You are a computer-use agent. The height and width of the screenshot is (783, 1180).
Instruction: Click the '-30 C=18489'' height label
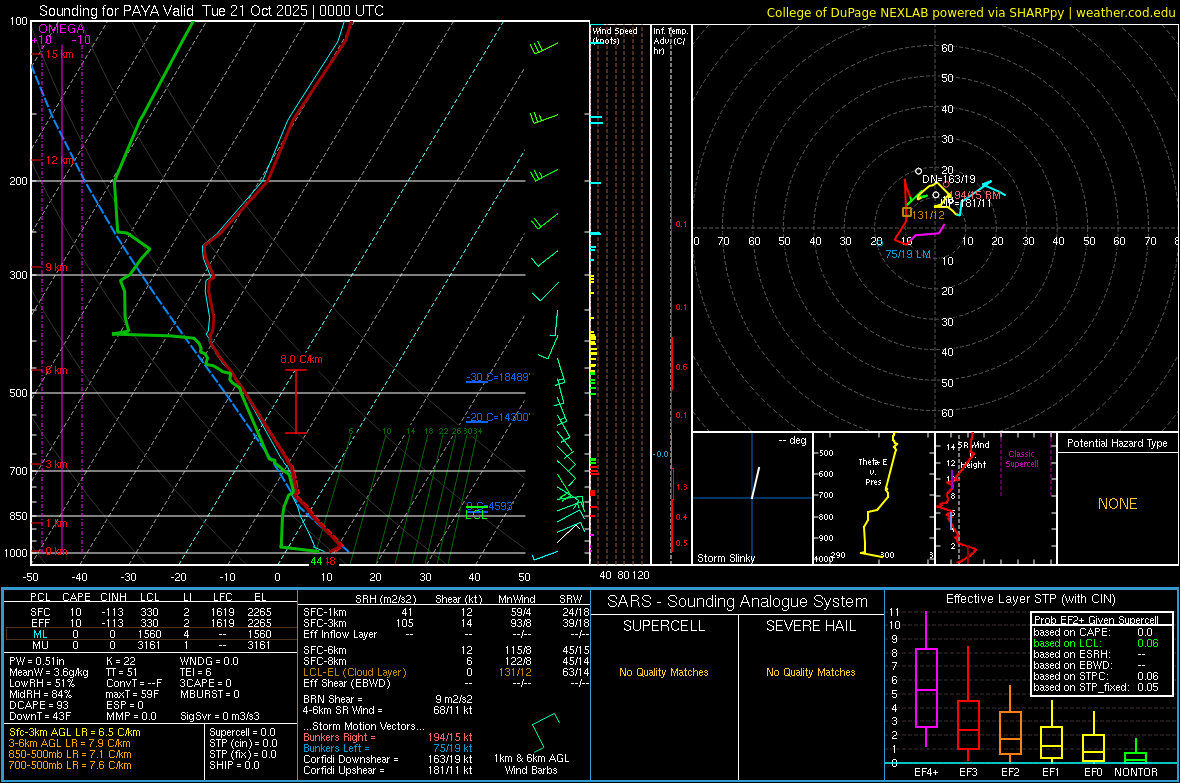[497, 377]
